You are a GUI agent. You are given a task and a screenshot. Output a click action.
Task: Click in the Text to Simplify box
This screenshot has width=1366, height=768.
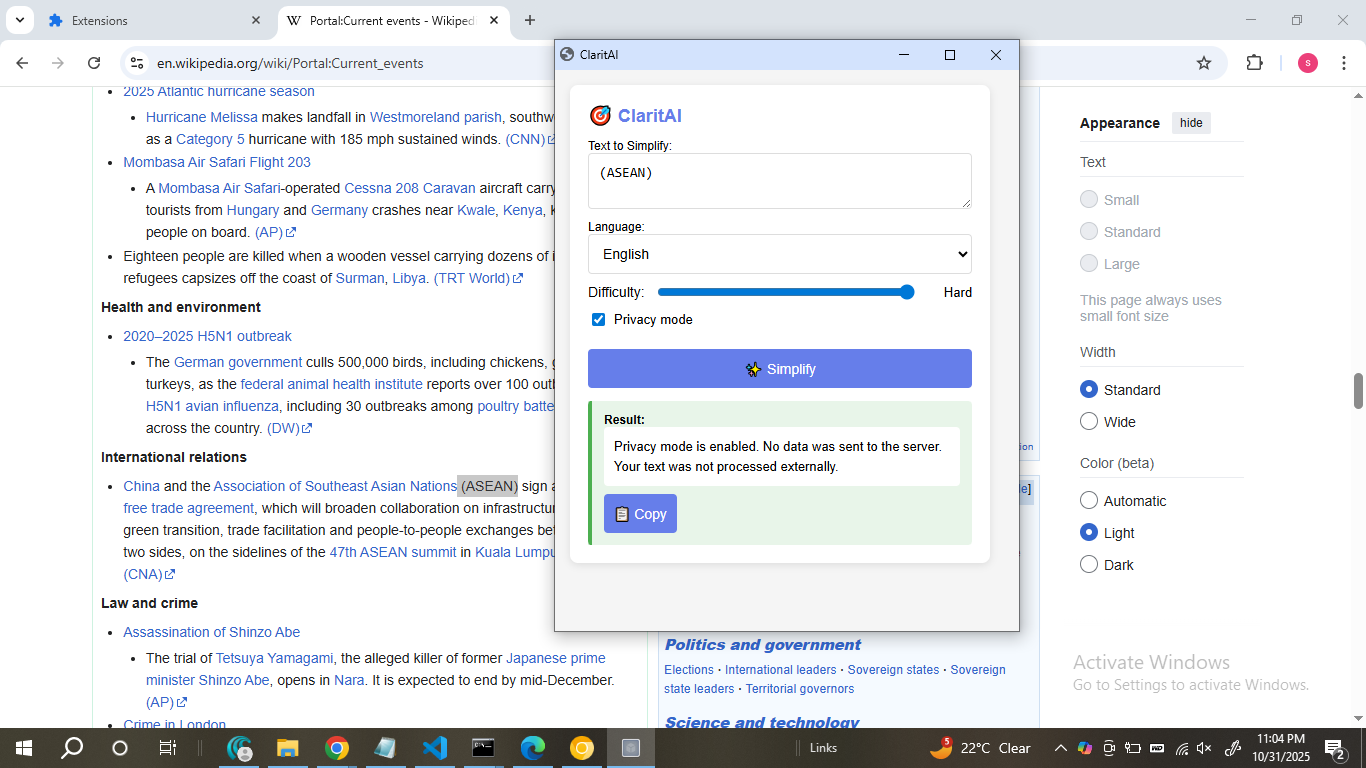click(780, 181)
